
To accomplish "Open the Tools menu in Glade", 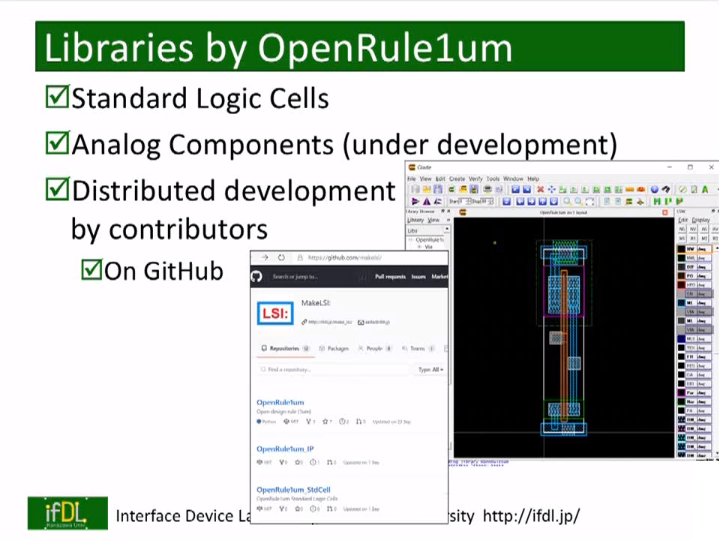I will pyautogui.click(x=493, y=178).
